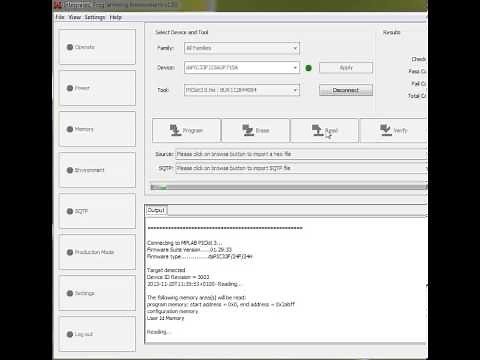Click the Program button
Viewport: 480px width, 360px height.
186,130
